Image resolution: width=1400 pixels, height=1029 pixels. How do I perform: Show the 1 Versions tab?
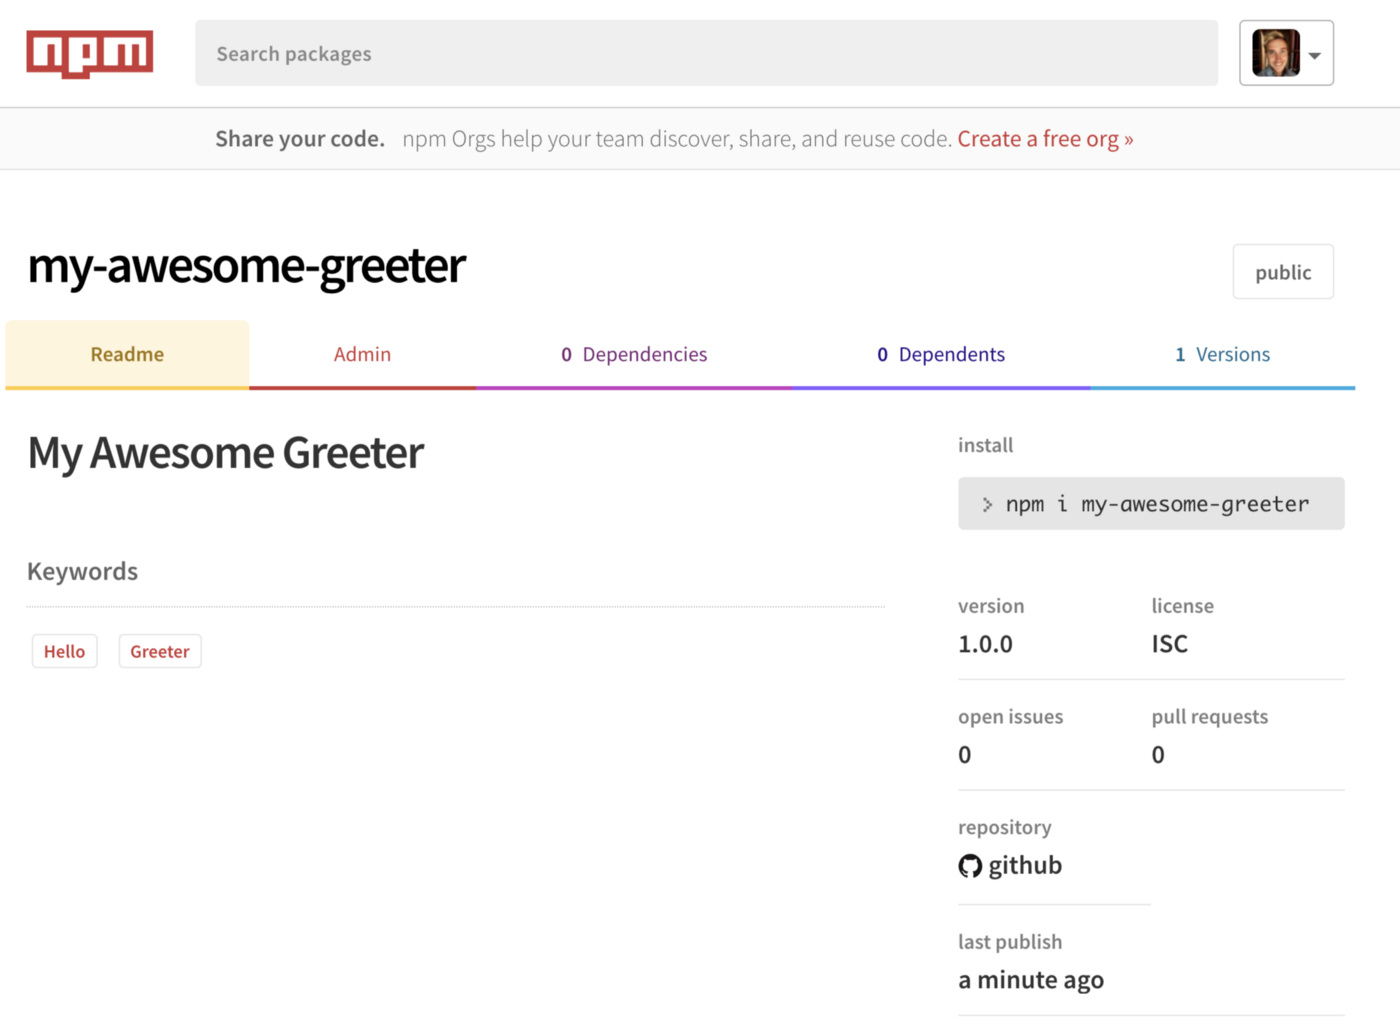click(x=1222, y=354)
